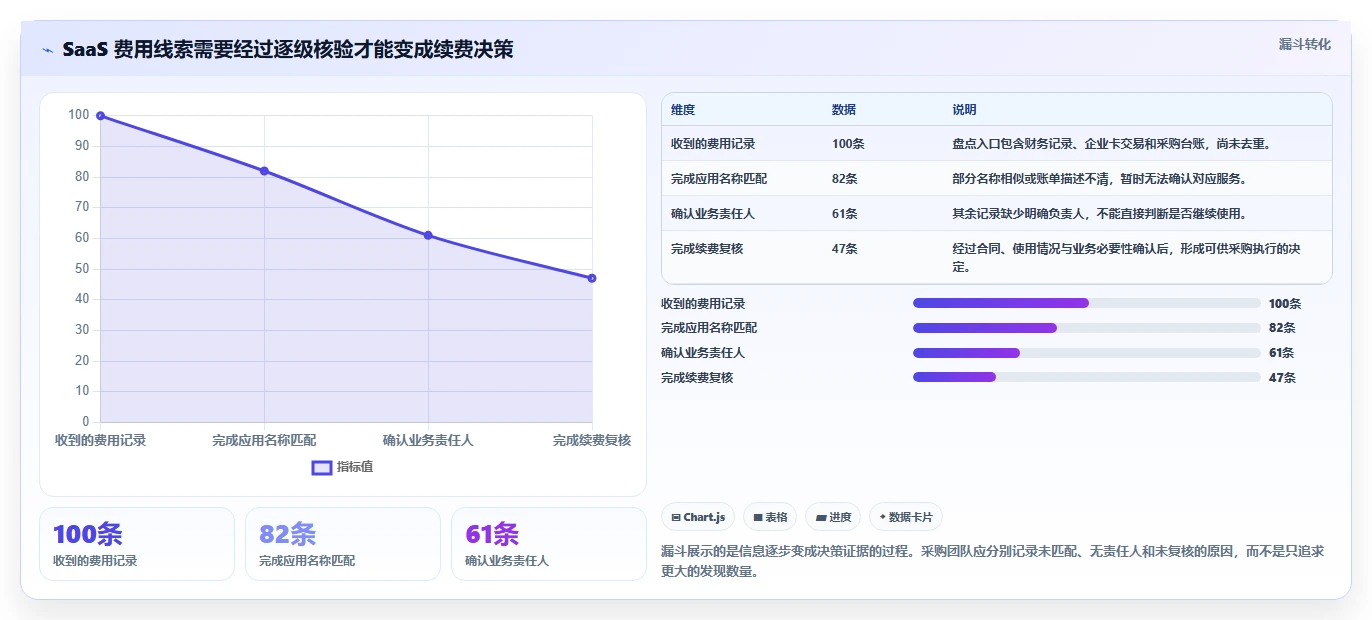
Task: Open the Chart.js chip
Action: coord(698,517)
